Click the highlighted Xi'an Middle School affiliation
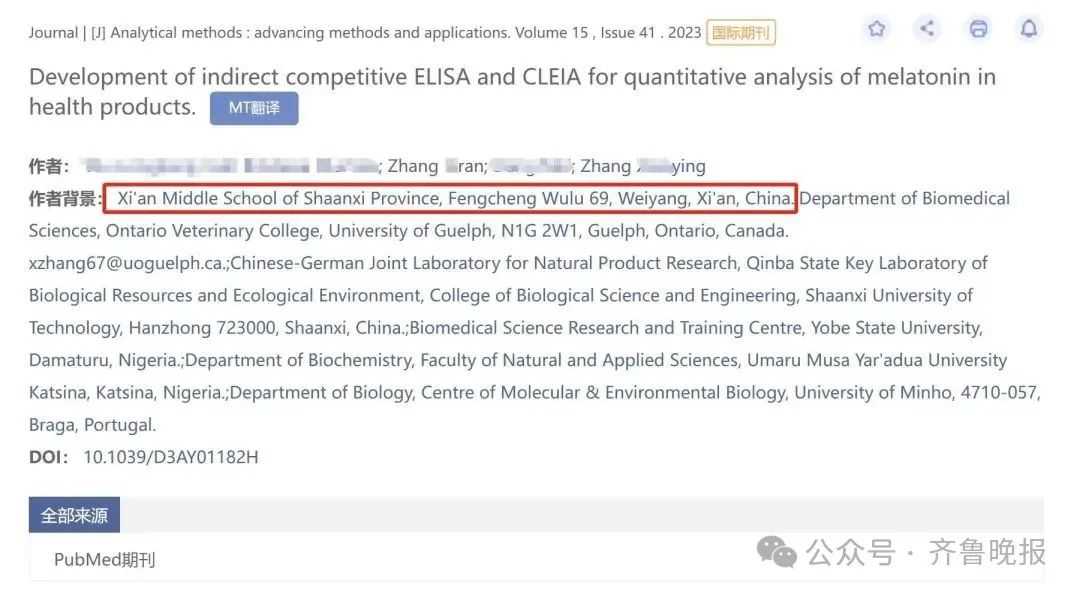The height and width of the screenshot is (595, 1080). click(450, 198)
